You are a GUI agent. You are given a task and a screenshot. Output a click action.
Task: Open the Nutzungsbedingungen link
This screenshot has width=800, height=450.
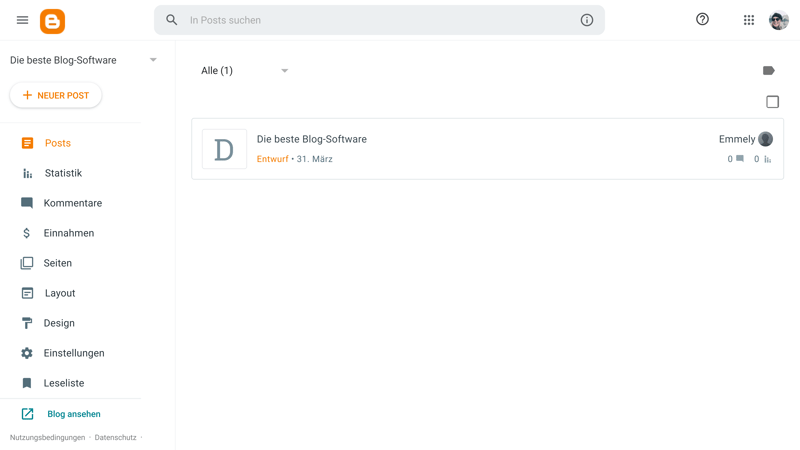click(47, 437)
